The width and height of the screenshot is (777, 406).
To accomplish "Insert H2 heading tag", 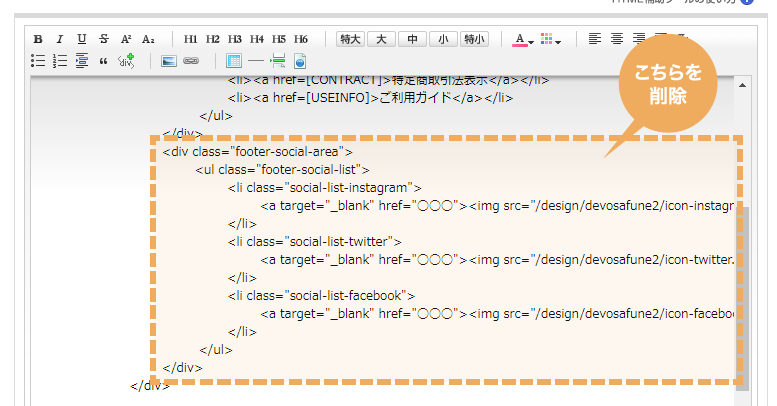I will coord(213,39).
